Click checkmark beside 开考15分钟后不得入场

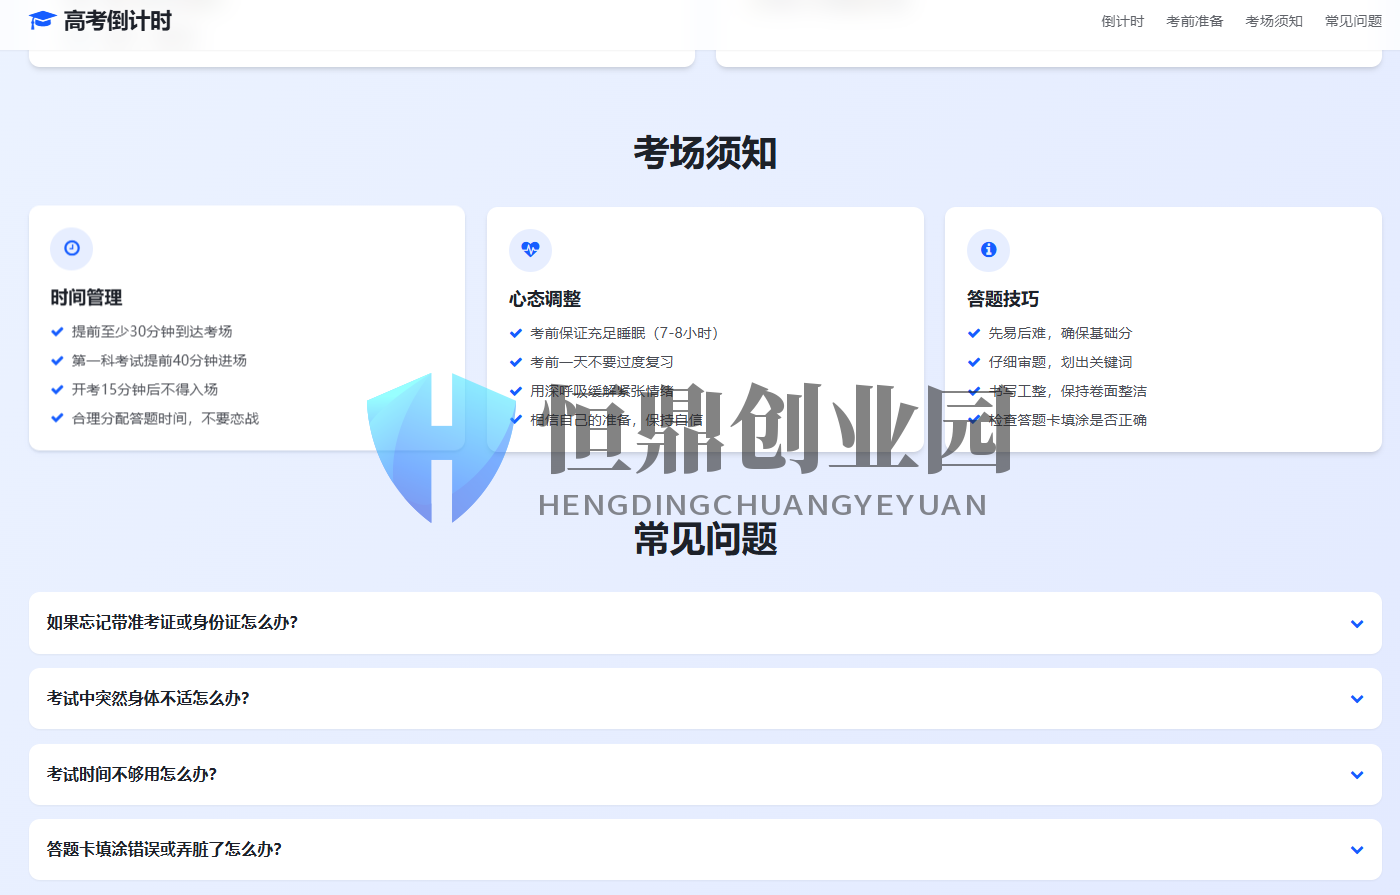(x=57, y=390)
